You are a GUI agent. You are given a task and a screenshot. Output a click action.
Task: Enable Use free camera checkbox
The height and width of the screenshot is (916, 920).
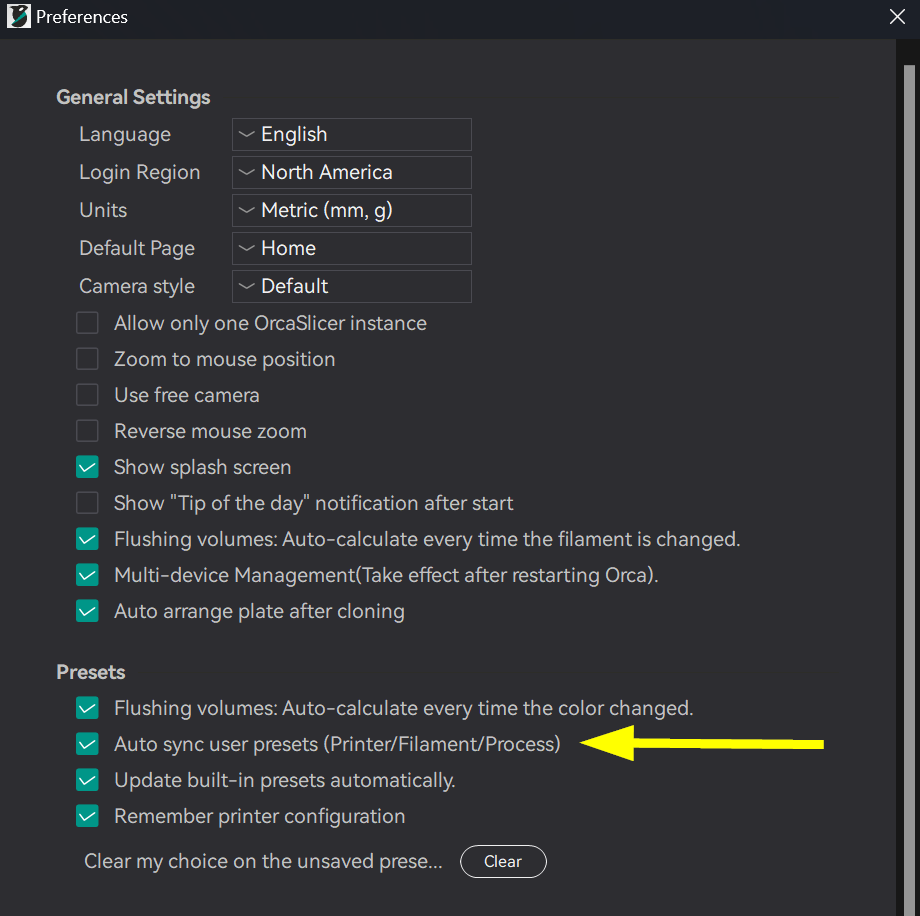(87, 395)
